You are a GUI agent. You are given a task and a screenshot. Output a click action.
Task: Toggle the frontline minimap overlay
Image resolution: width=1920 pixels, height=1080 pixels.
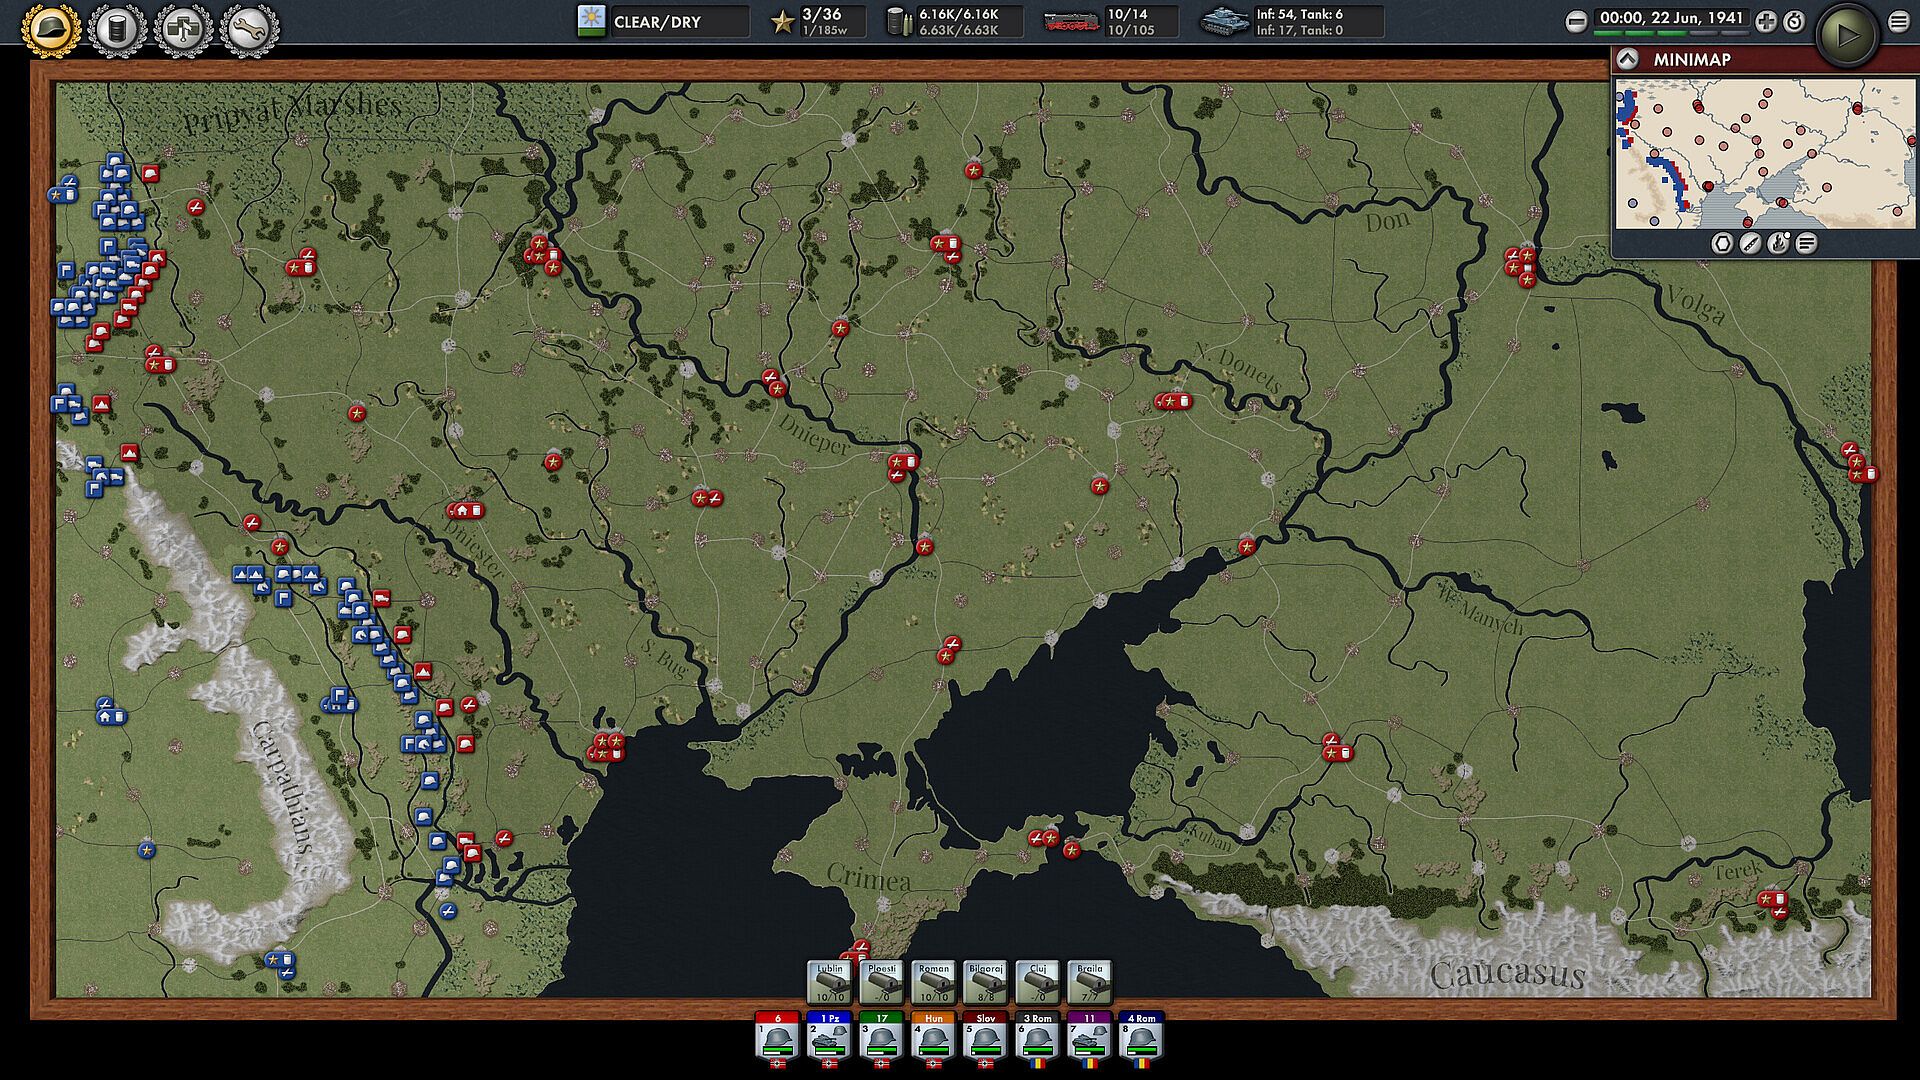pos(1750,243)
